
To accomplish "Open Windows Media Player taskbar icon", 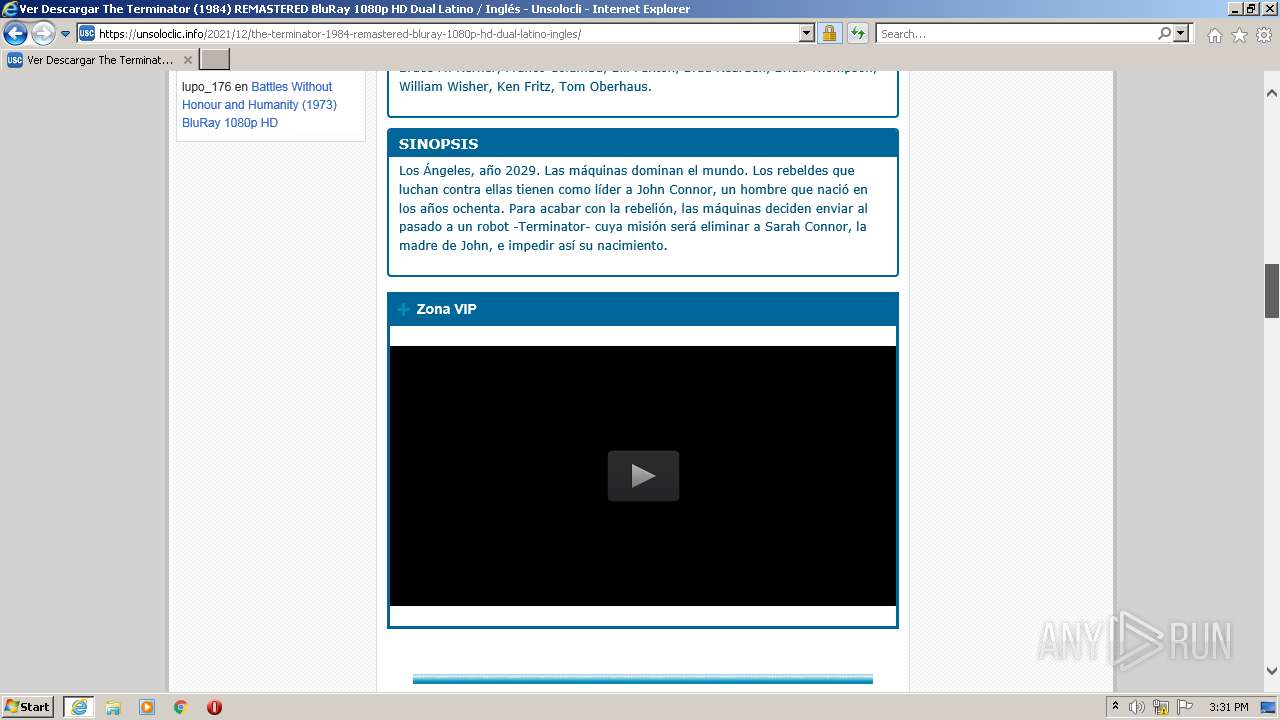I will point(147,707).
